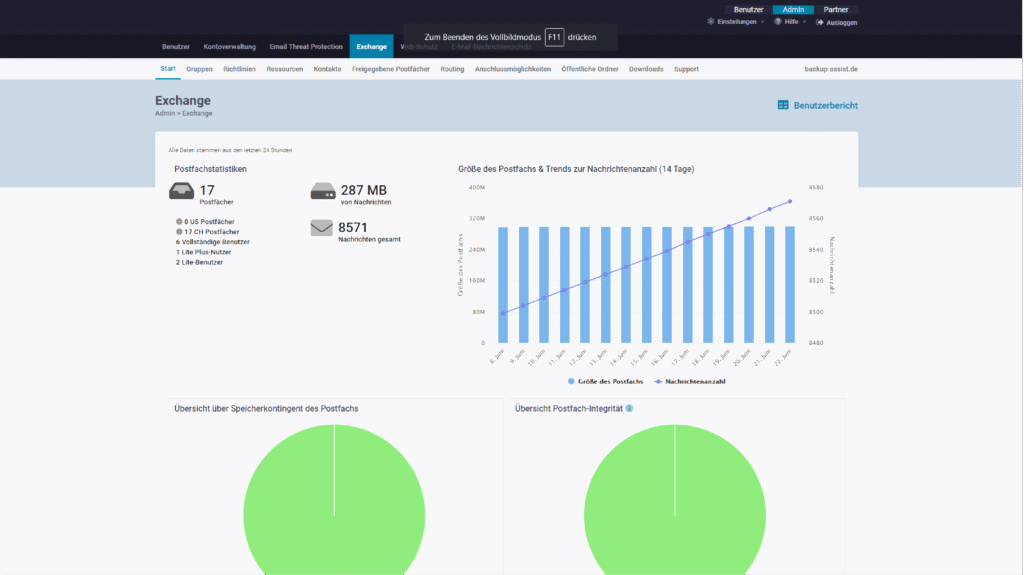The image size is (1024, 575).
Task: Click '1 Lite Plus-Nutzer' line
Action: [x=203, y=252]
